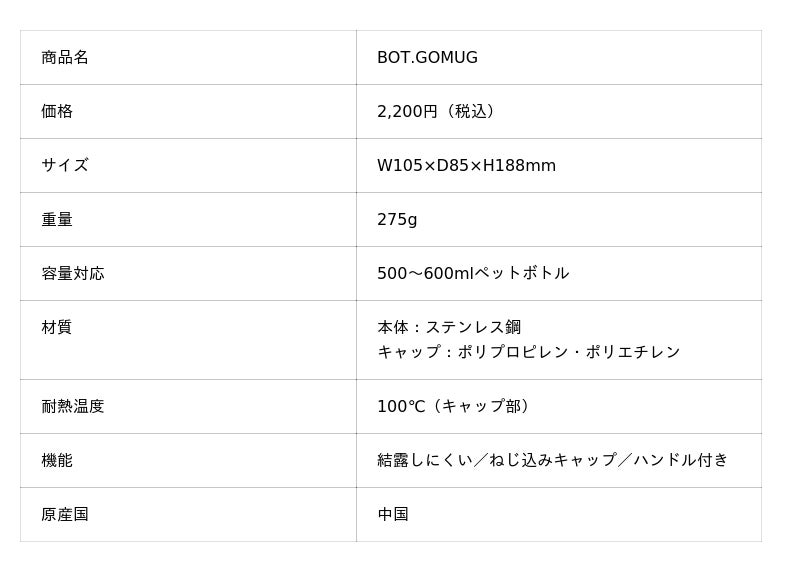Click the 原産国 label cell

[65, 515]
